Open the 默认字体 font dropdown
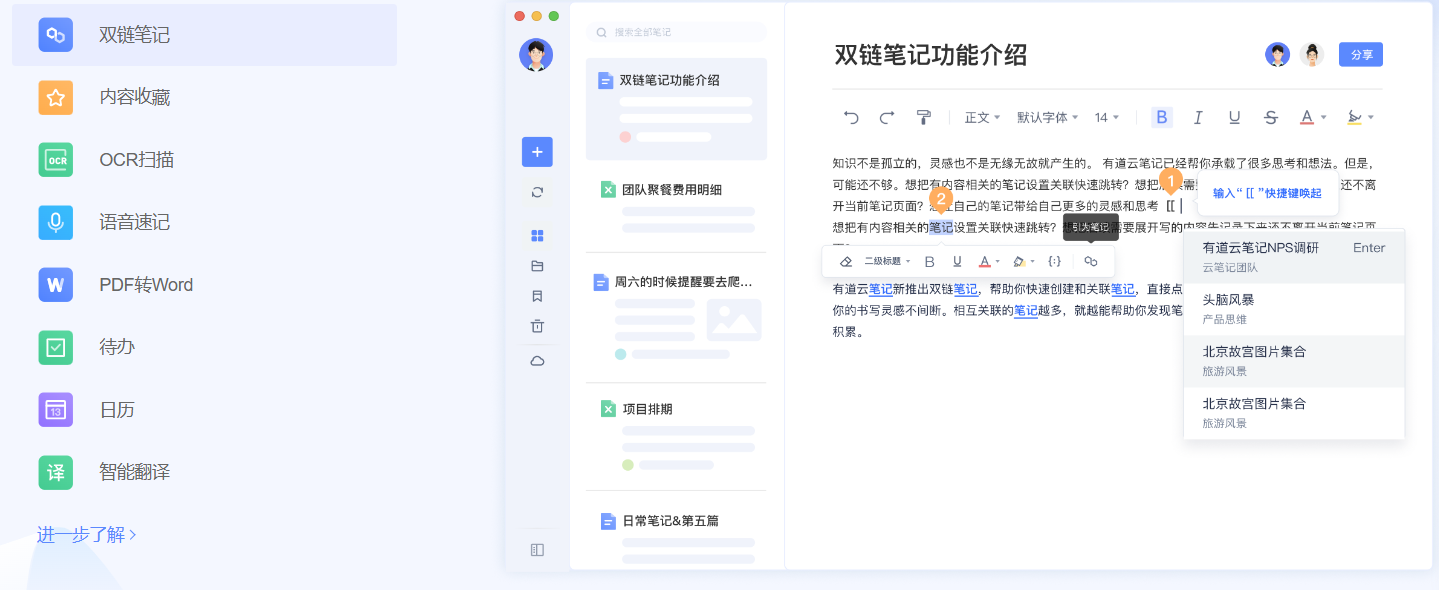 pyautogui.click(x=1047, y=118)
